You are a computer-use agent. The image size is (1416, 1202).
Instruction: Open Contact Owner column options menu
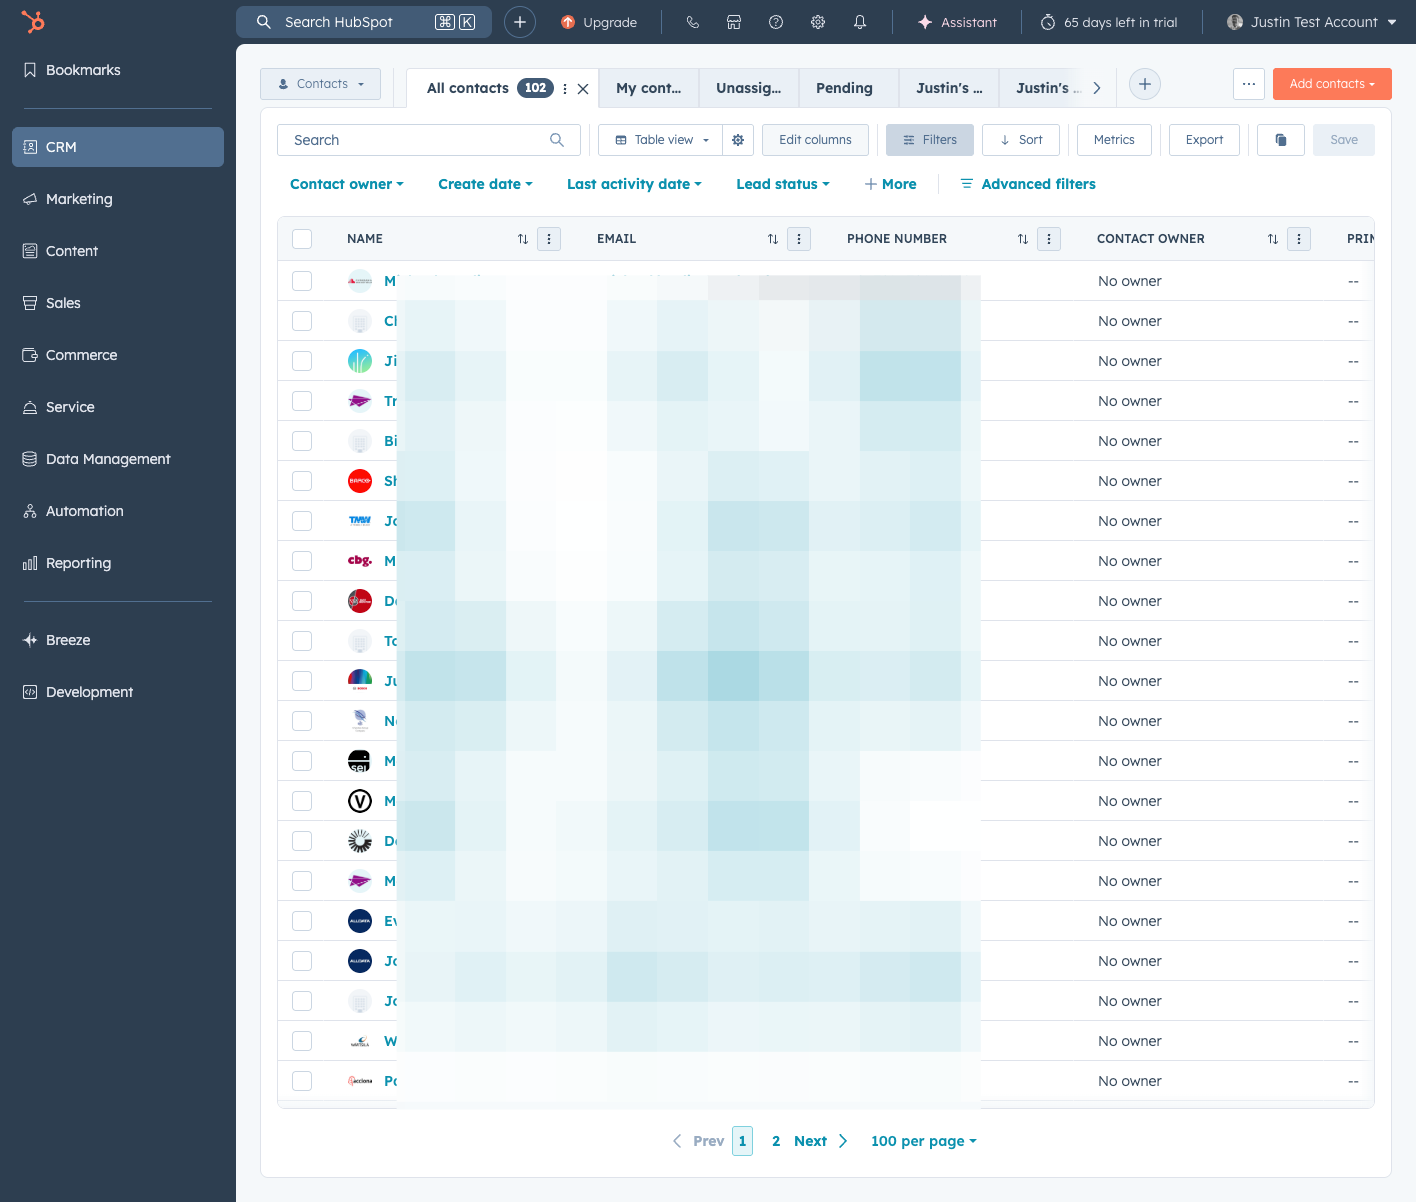[x=1299, y=239]
